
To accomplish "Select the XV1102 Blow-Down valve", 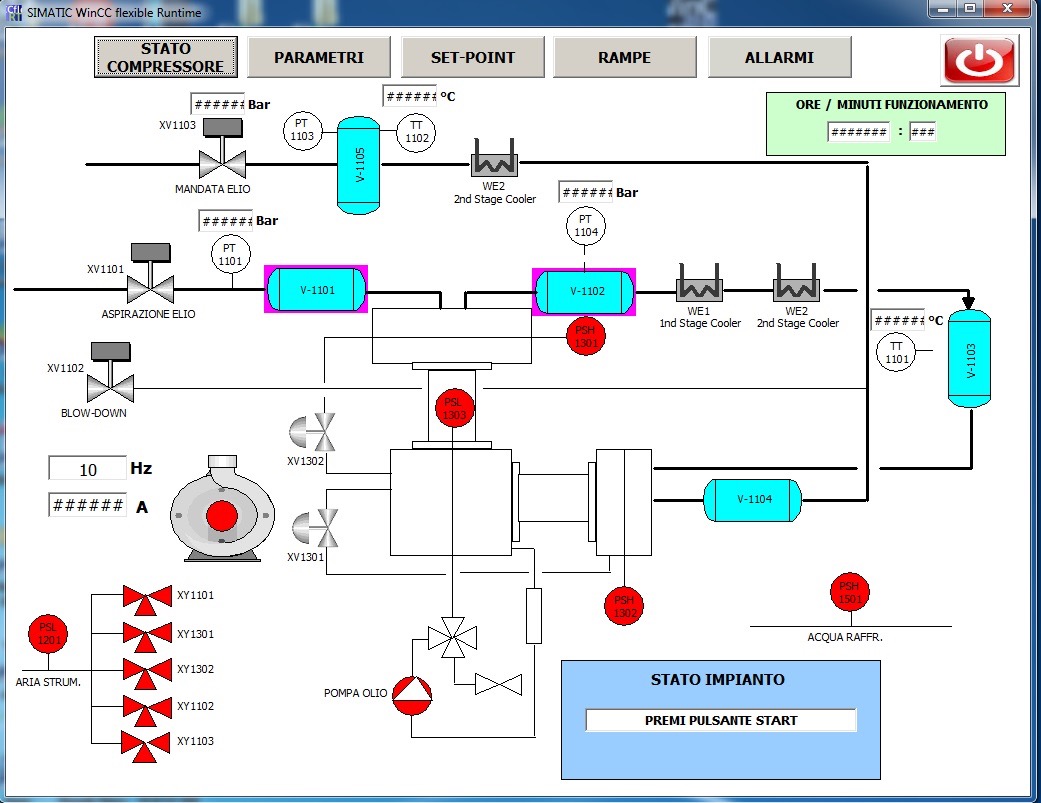I will tap(111, 372).
